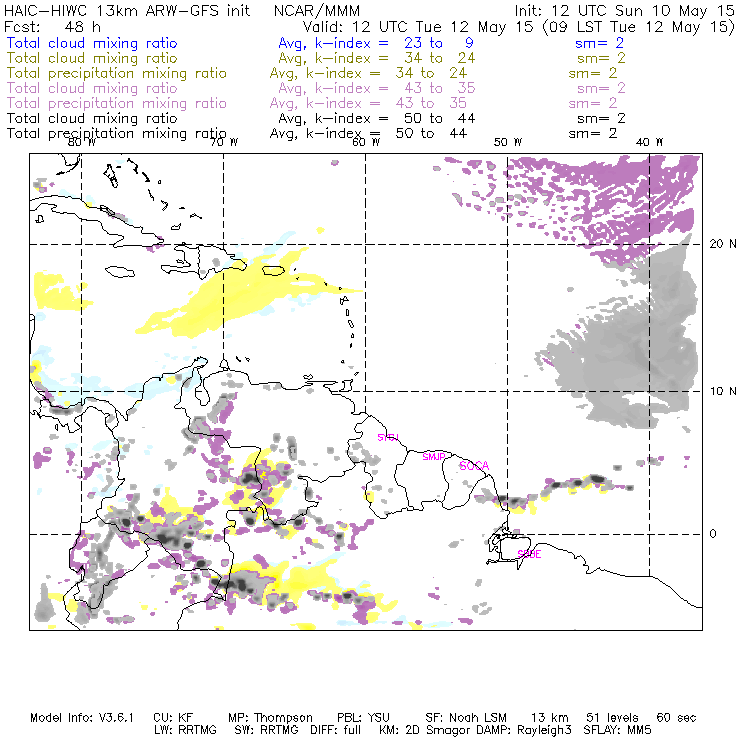
Task: Click the 'CU: KF' model setting
Action: coord(173,718)
